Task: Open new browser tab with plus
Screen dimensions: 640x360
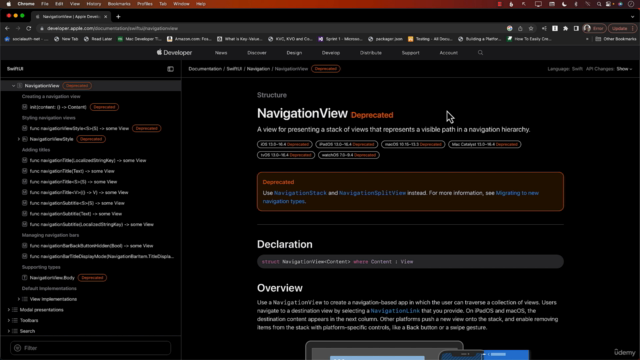Action: [x=118, y=17]
